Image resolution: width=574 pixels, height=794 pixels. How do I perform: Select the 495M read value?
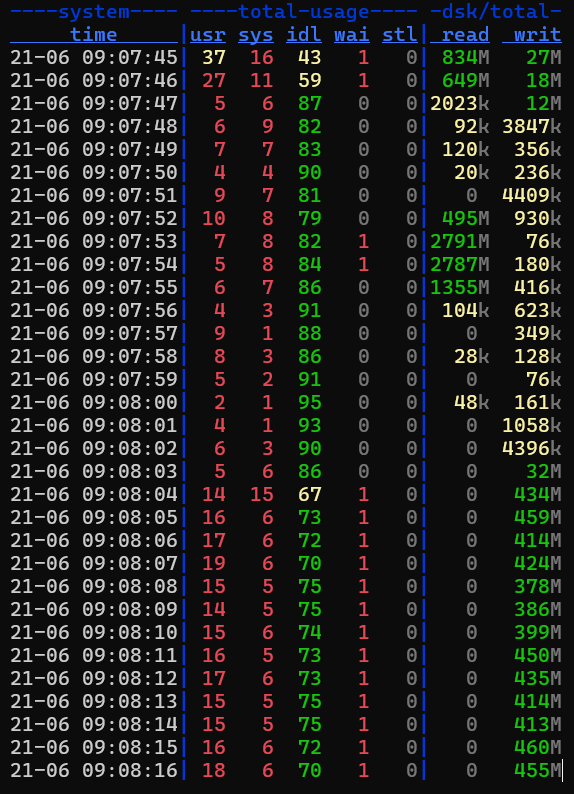click(465, 218)
